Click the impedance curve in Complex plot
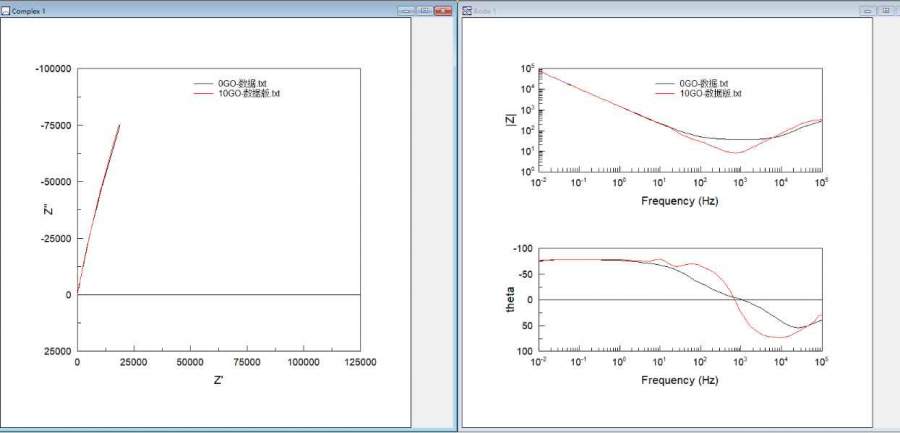This screenshot has height=433, width=900. point(99,208)
